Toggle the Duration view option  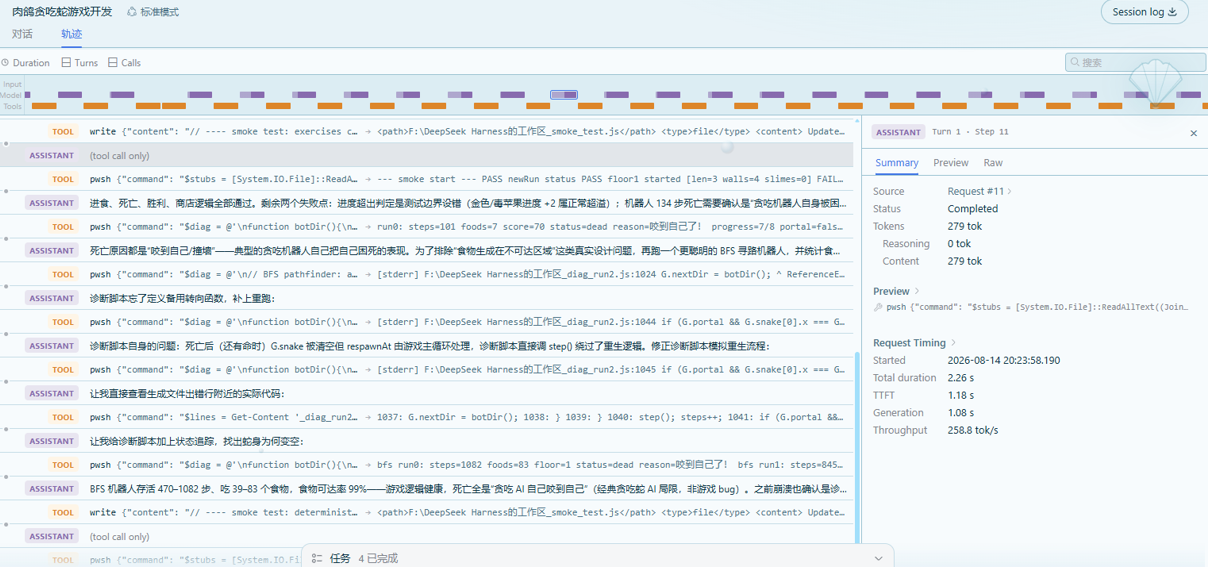point(25,63)
